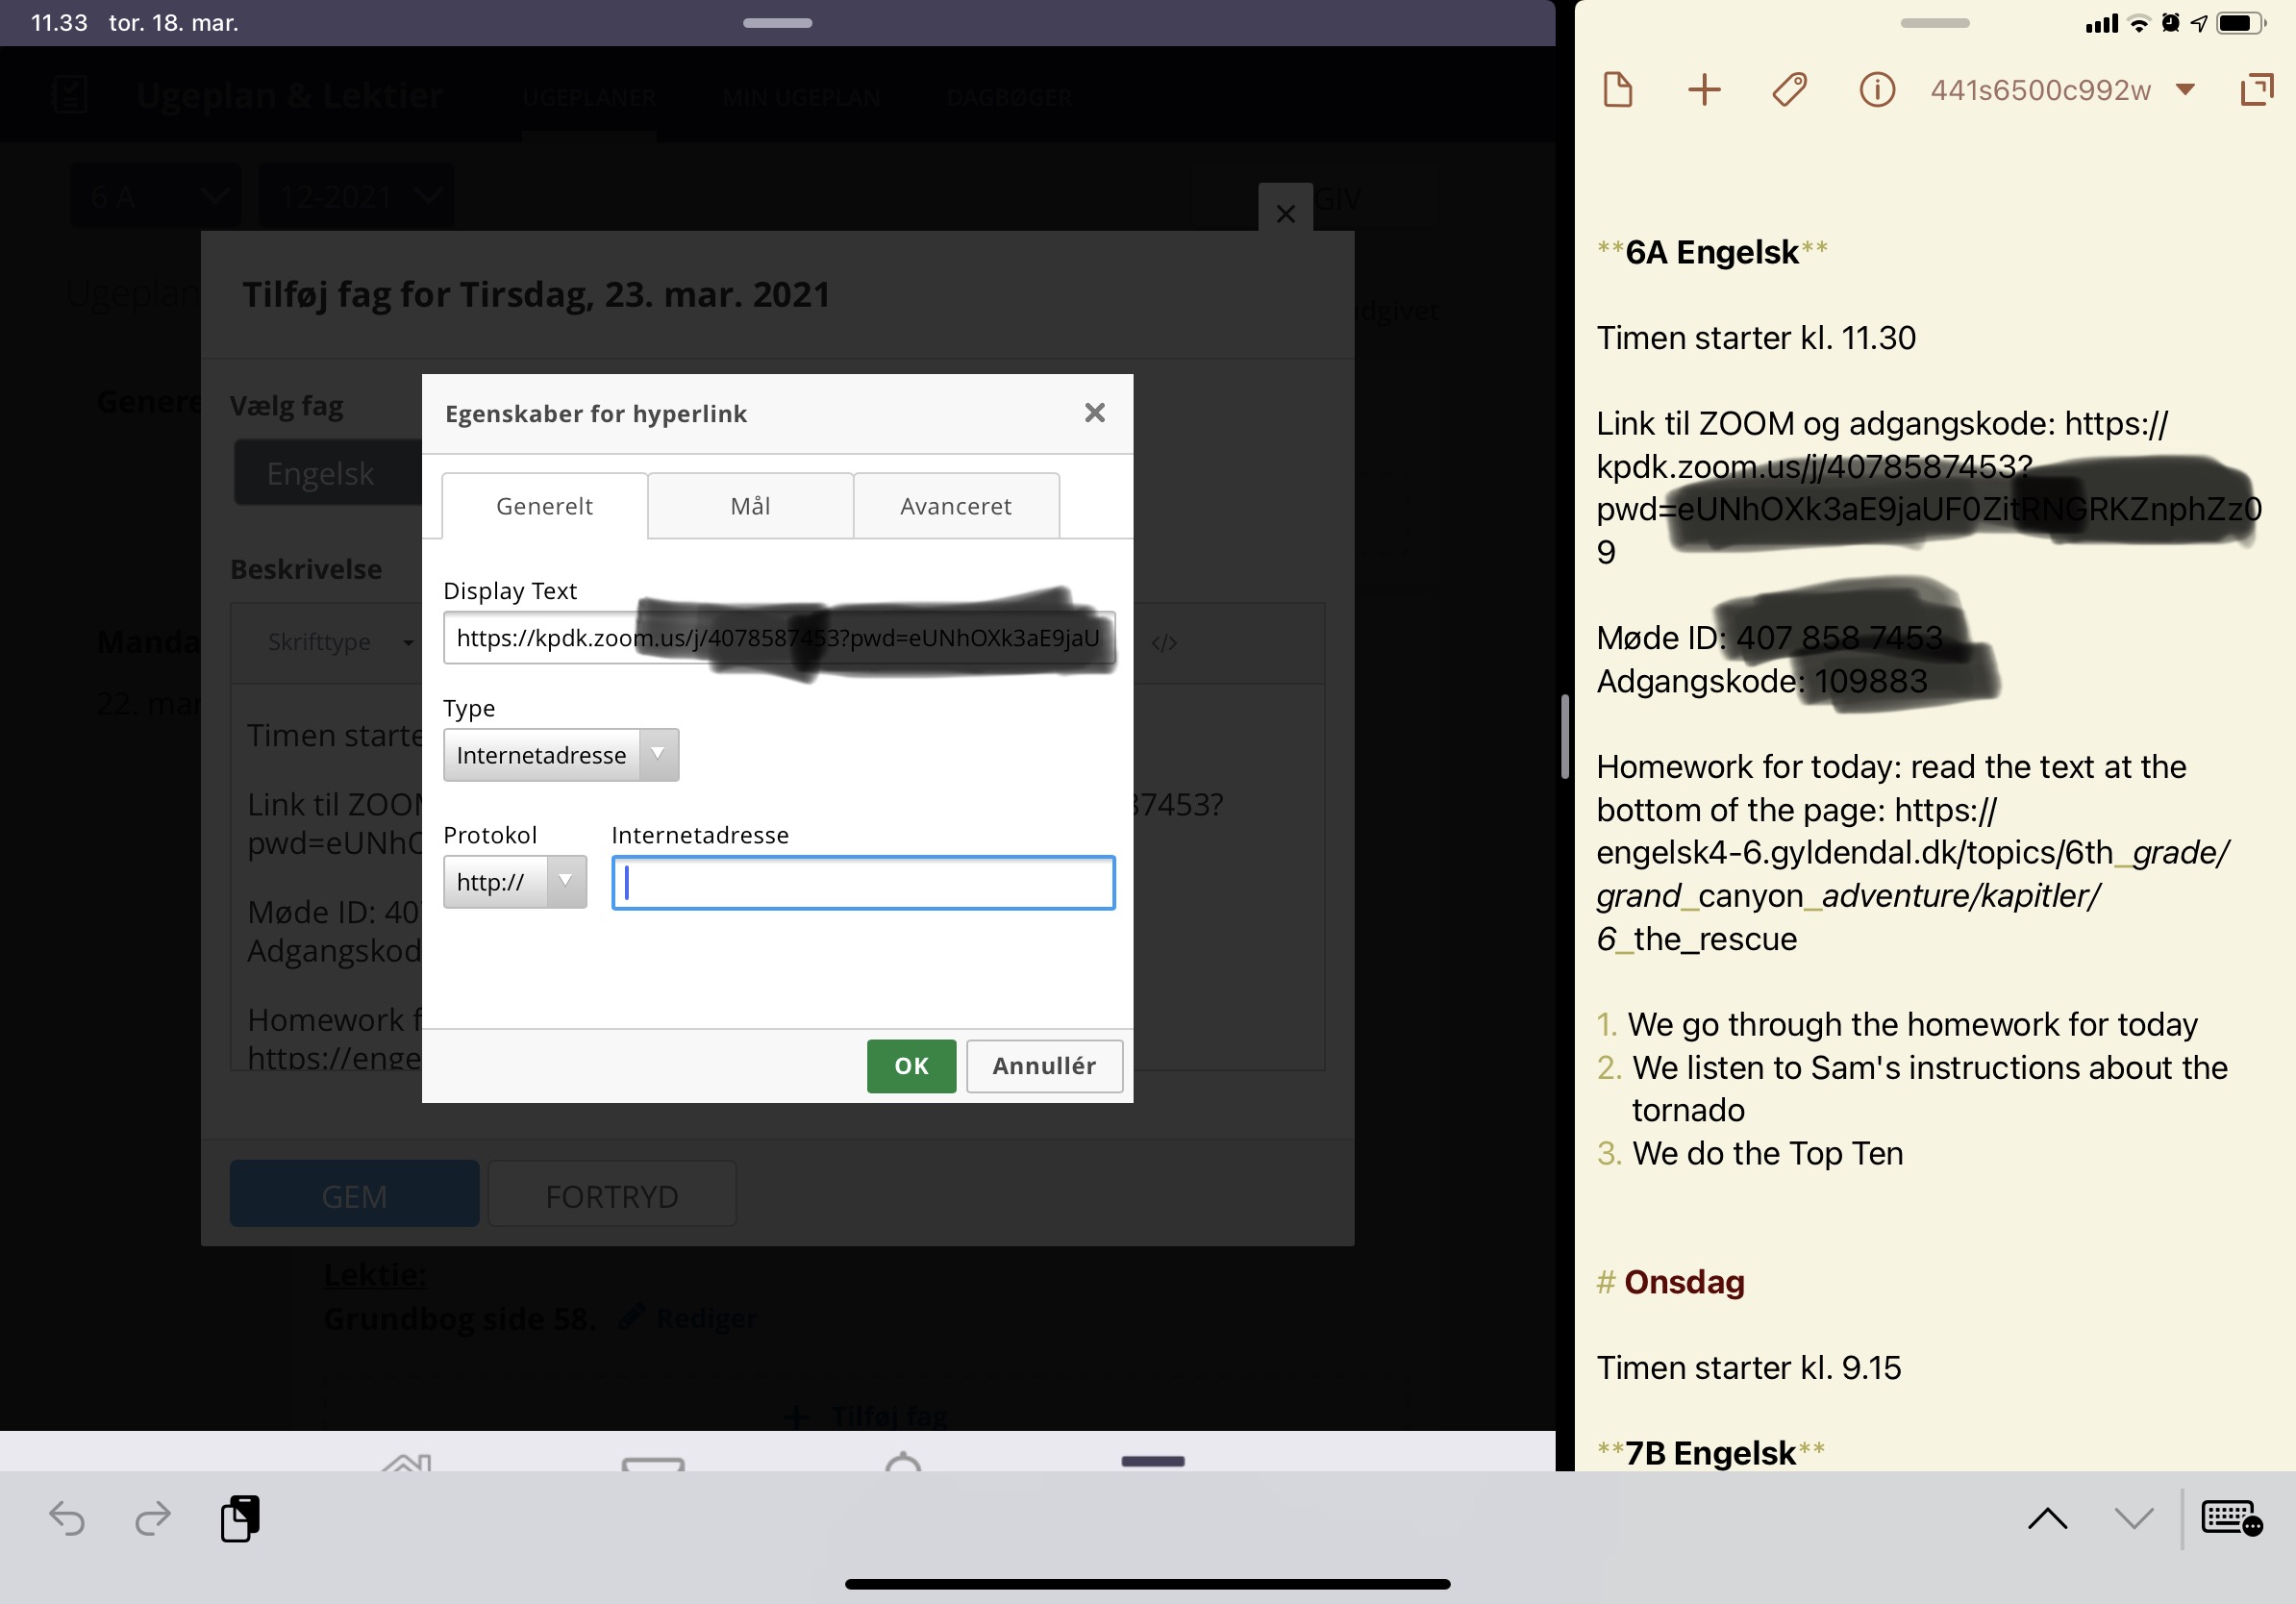Show keyboard using the keyboard icon
This screenshot has width=2296, height=1604.
(2231, 1518)
